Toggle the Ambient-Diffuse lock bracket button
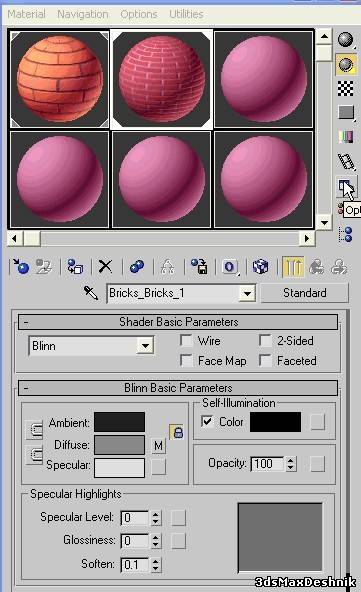The height and width of the screenshot is (592, 361). coord(34,430)
